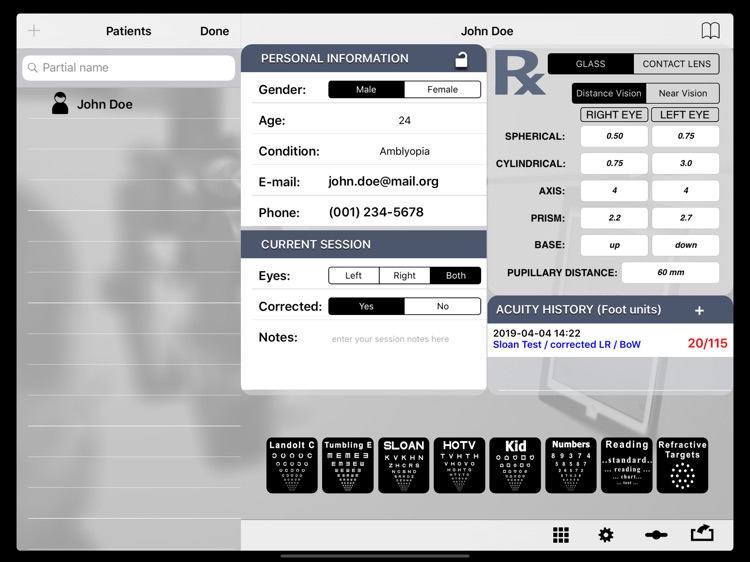
Task: Select Near Vision tab
Action: [x=683, y=93]
